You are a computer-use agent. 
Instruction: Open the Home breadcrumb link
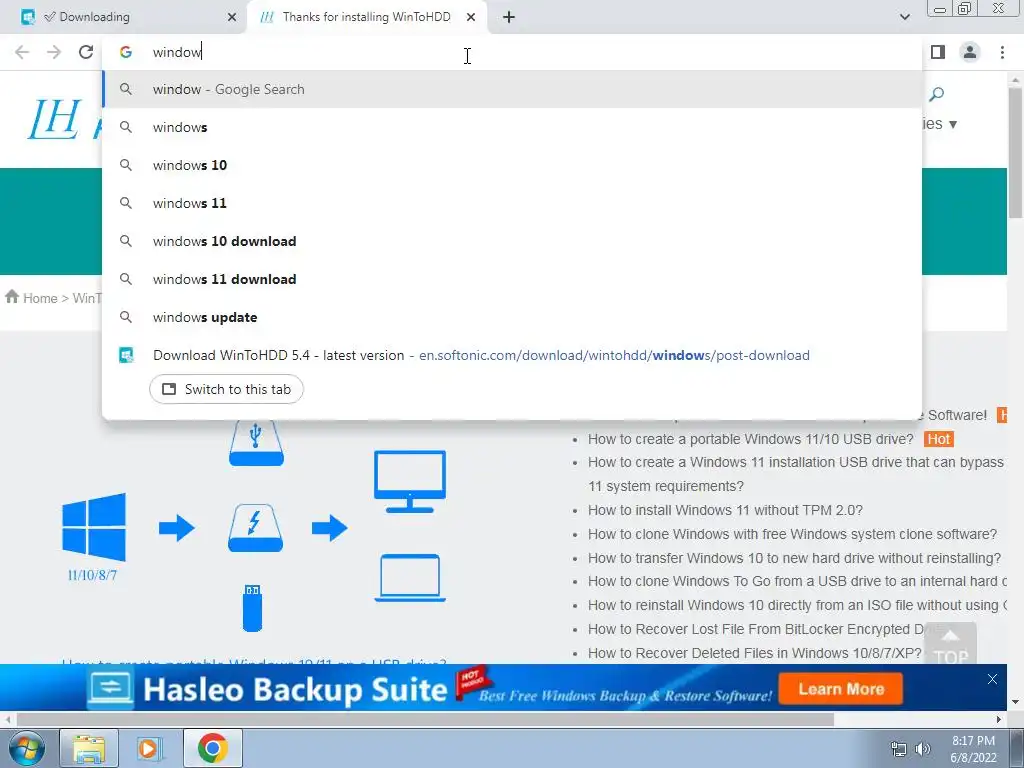point(40,298)
